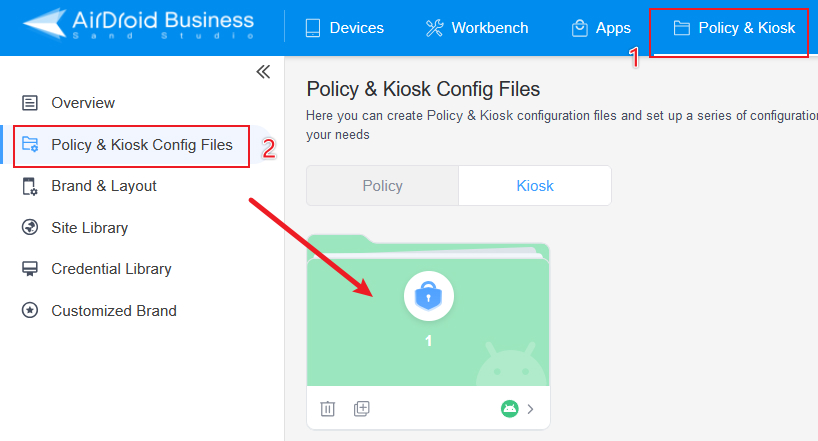The image size is (818, 441).
Task: Switch to the Policy tab
Action: (x=382, y=186)
